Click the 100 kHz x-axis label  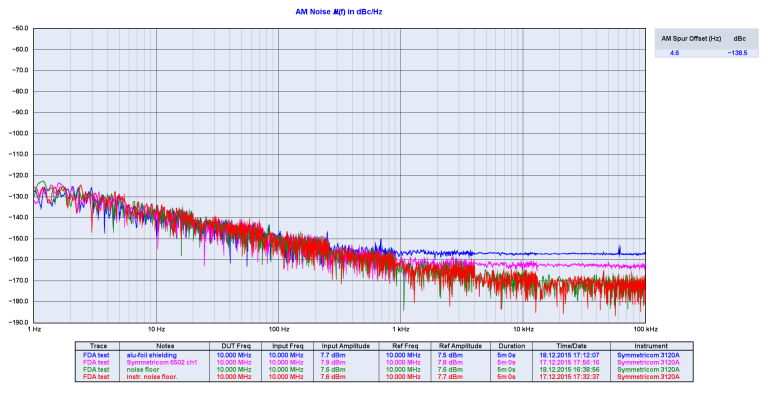[x=646, y=329]
